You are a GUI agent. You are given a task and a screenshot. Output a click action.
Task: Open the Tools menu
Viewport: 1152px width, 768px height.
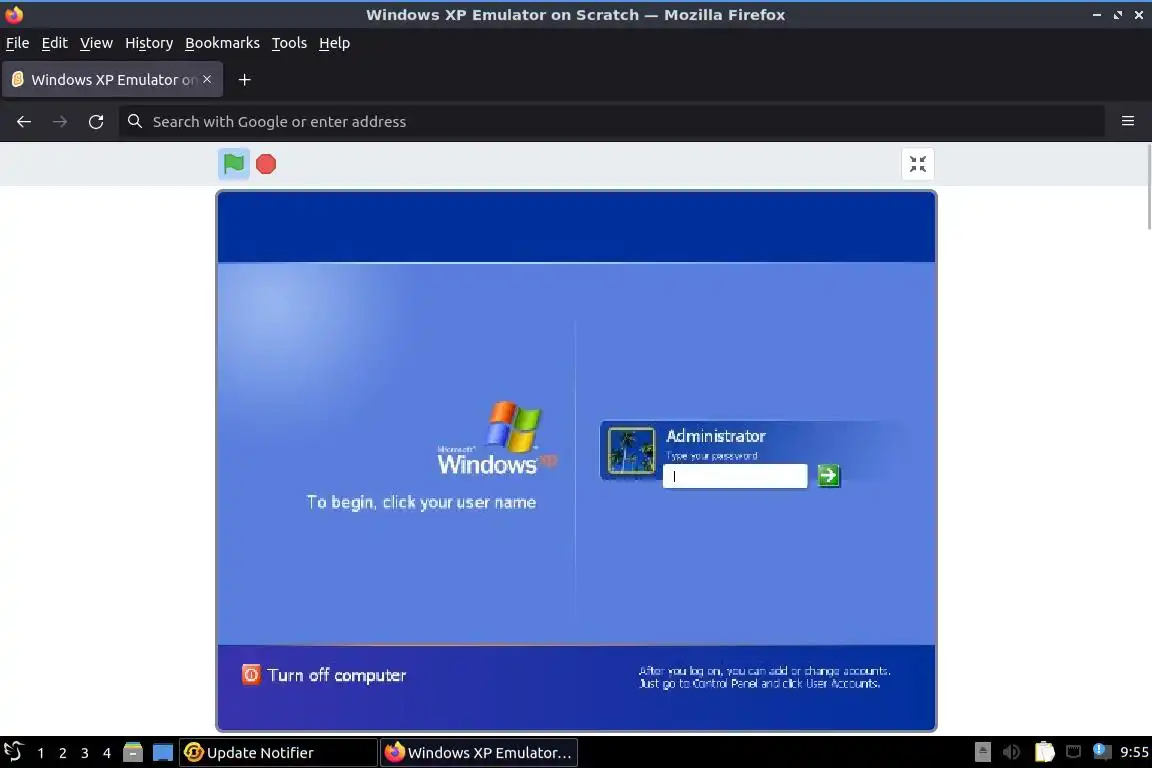[289, 43]
